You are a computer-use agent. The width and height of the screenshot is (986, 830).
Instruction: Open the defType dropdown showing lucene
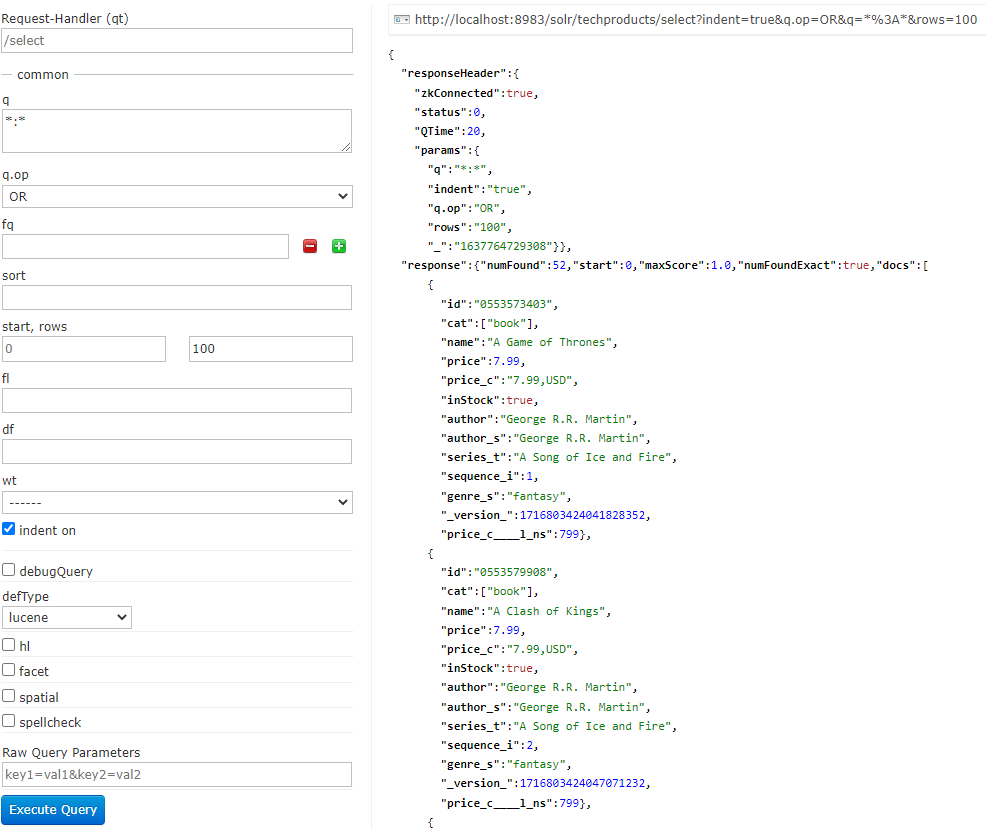tap(67, 617)
